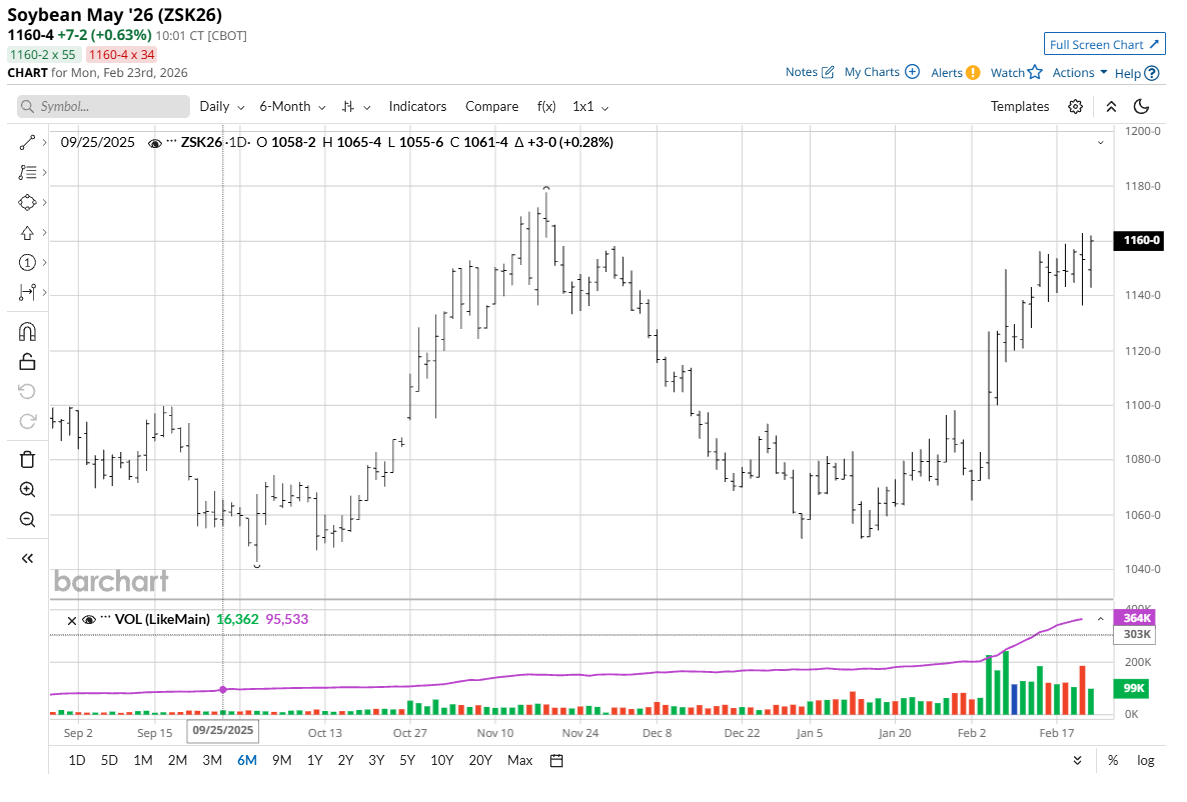Select the 9M time range

[x=282, y=760]
